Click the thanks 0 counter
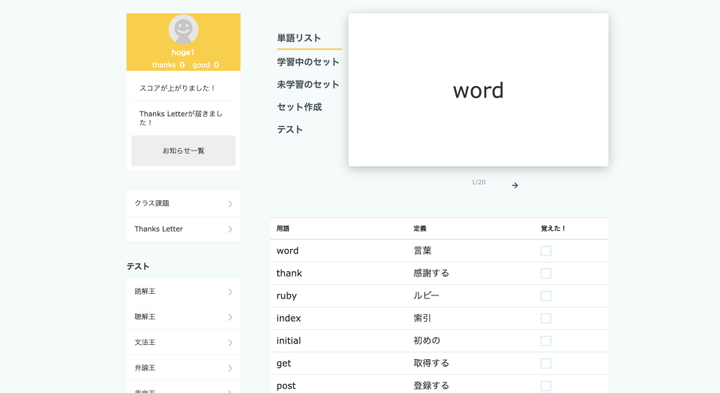Image resolution: width=720 pixels, height=393 pixels. [169, 65]
